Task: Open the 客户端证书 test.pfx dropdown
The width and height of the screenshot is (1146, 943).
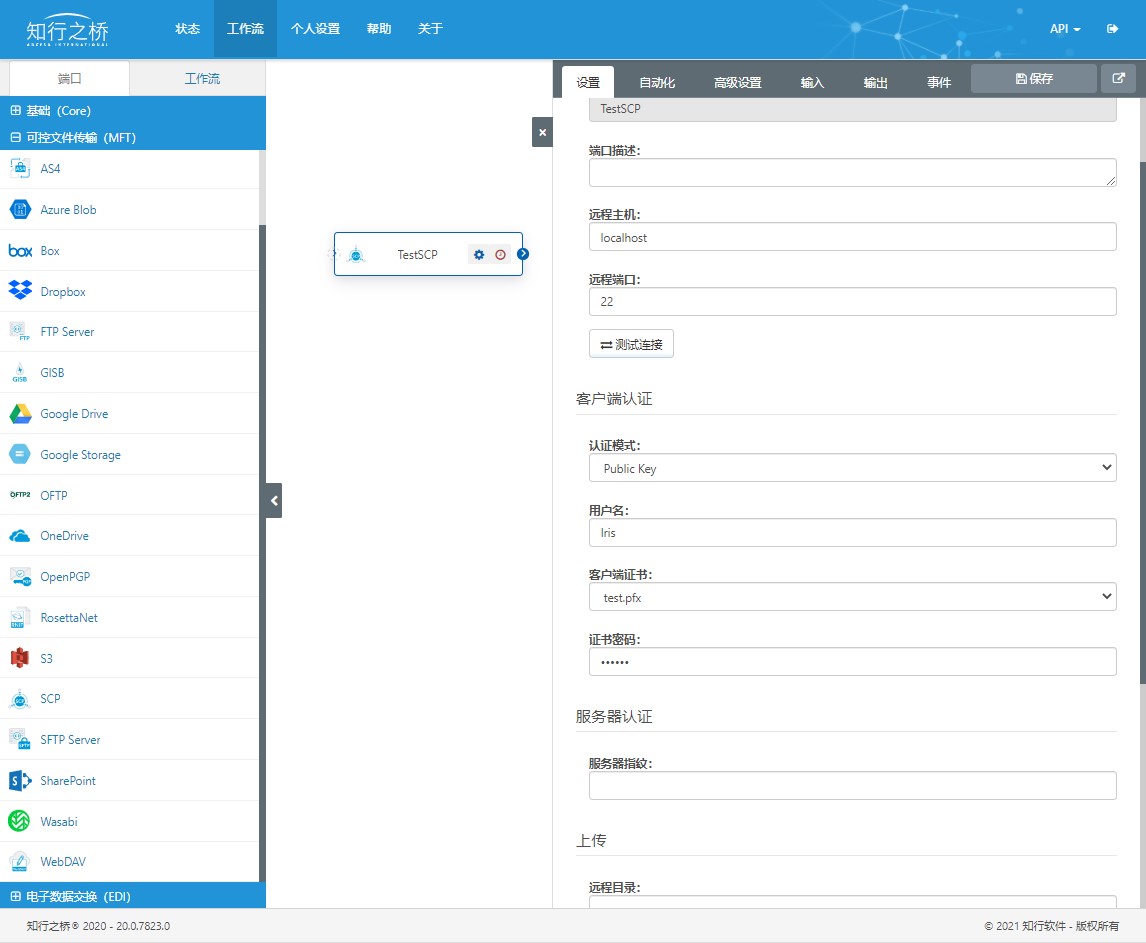Action: pyautogui.click(x=852, y=597)
